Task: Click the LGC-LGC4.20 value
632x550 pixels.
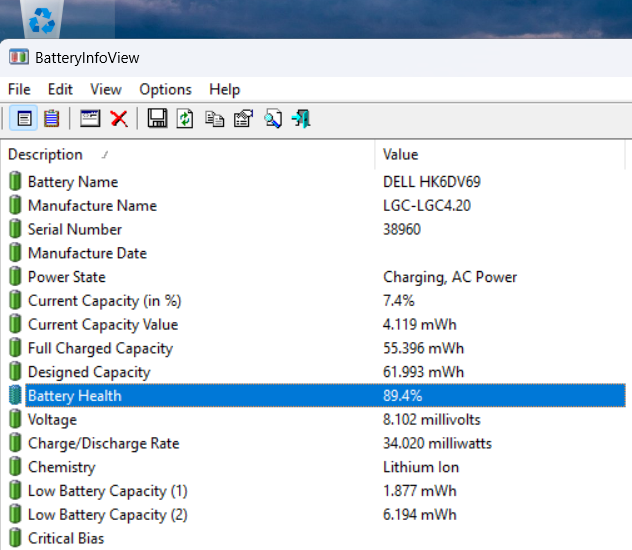Action: tap(427, 205)
